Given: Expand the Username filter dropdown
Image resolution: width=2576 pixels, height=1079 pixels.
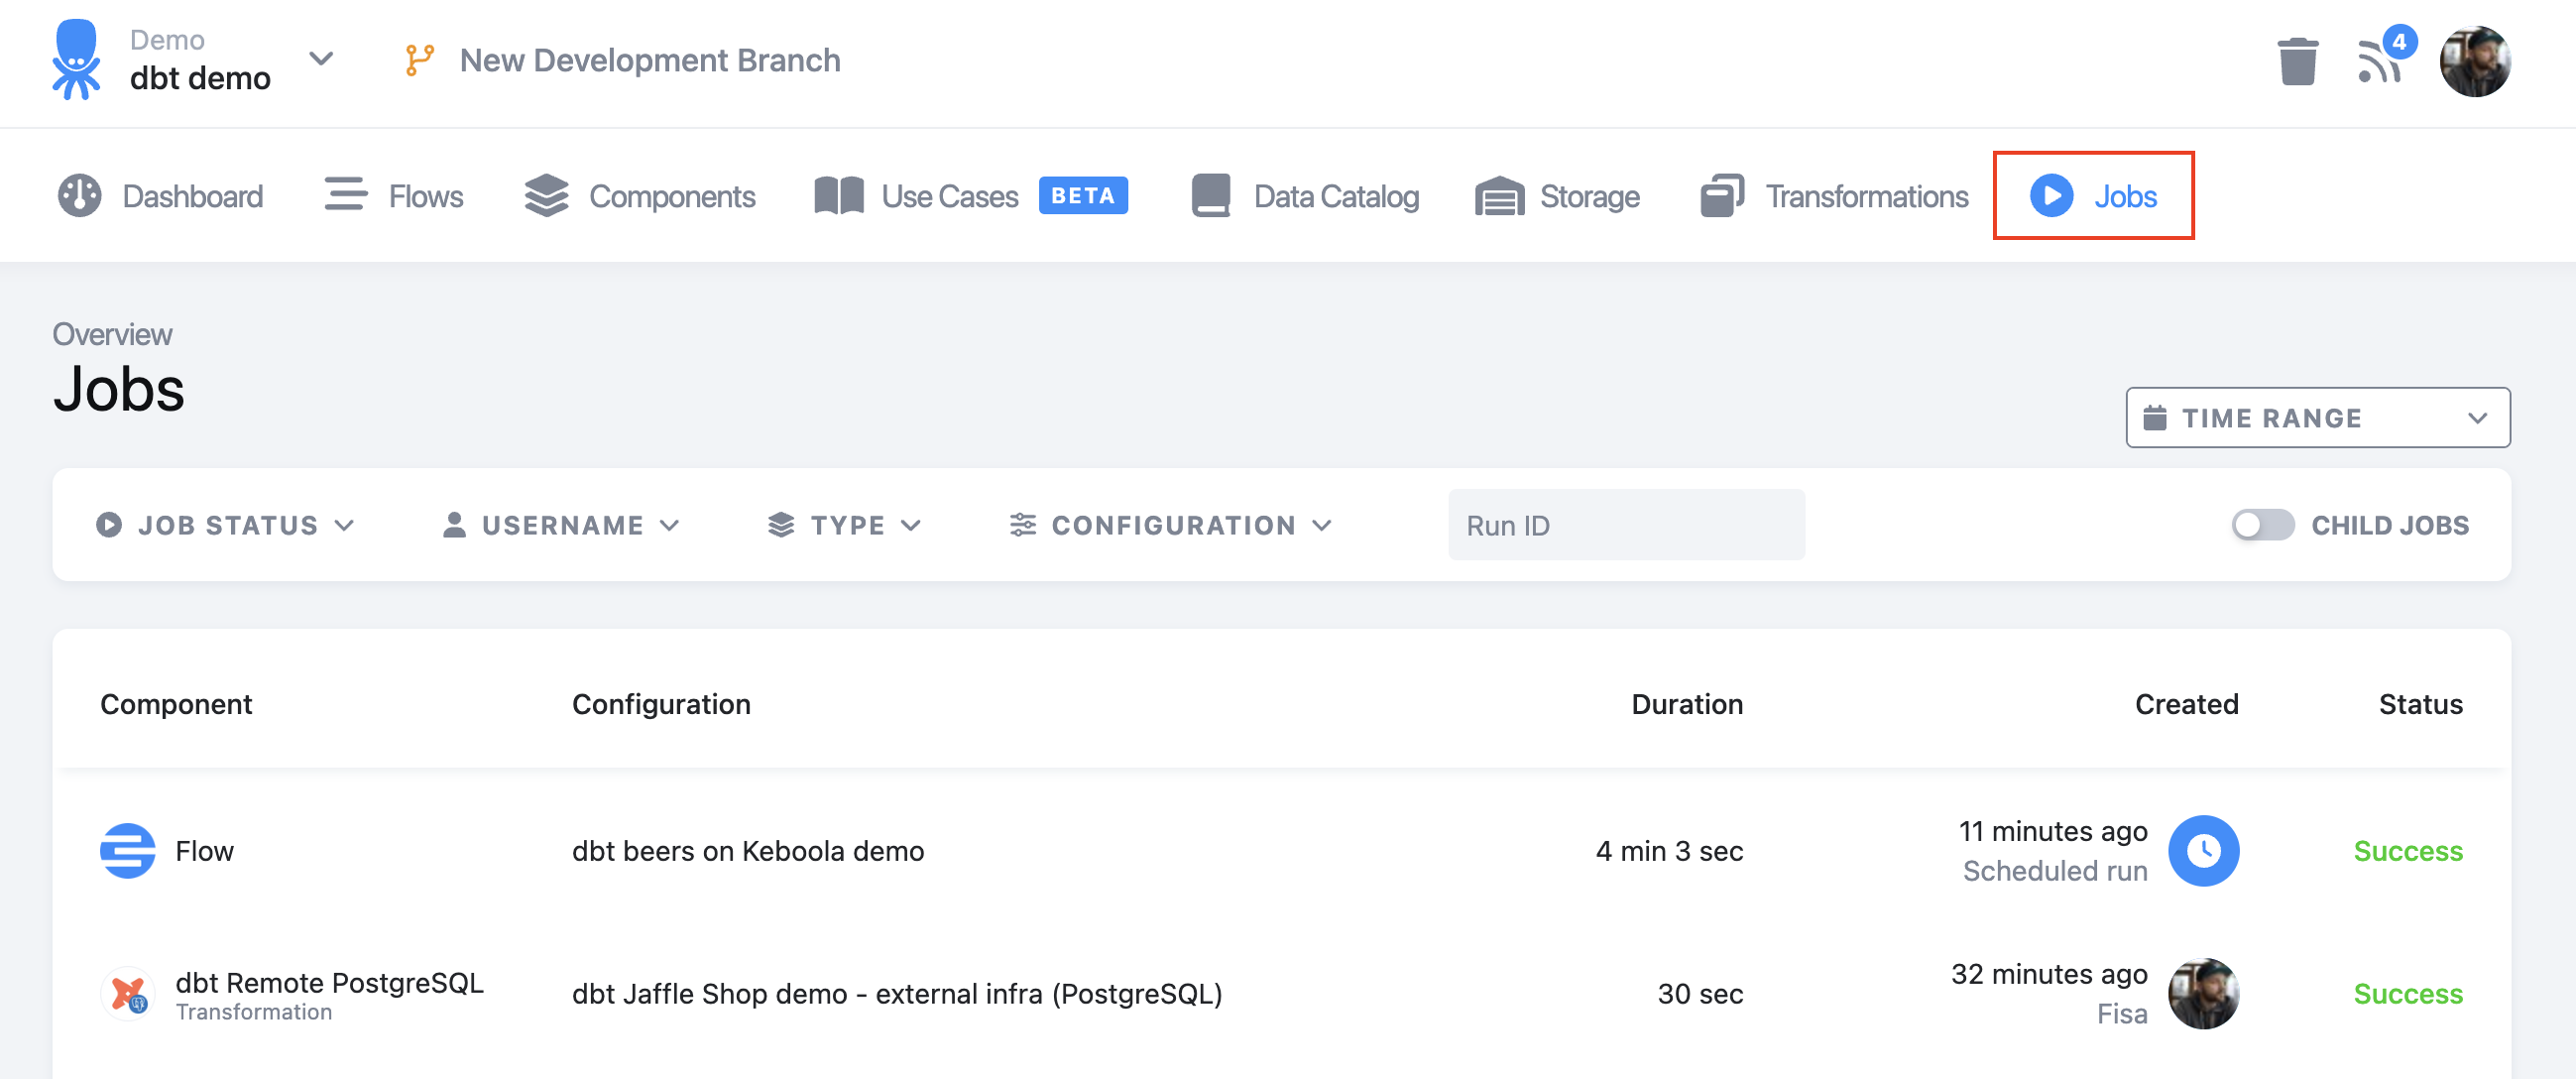Looking at the screenshot, I should tap(561, 524).
